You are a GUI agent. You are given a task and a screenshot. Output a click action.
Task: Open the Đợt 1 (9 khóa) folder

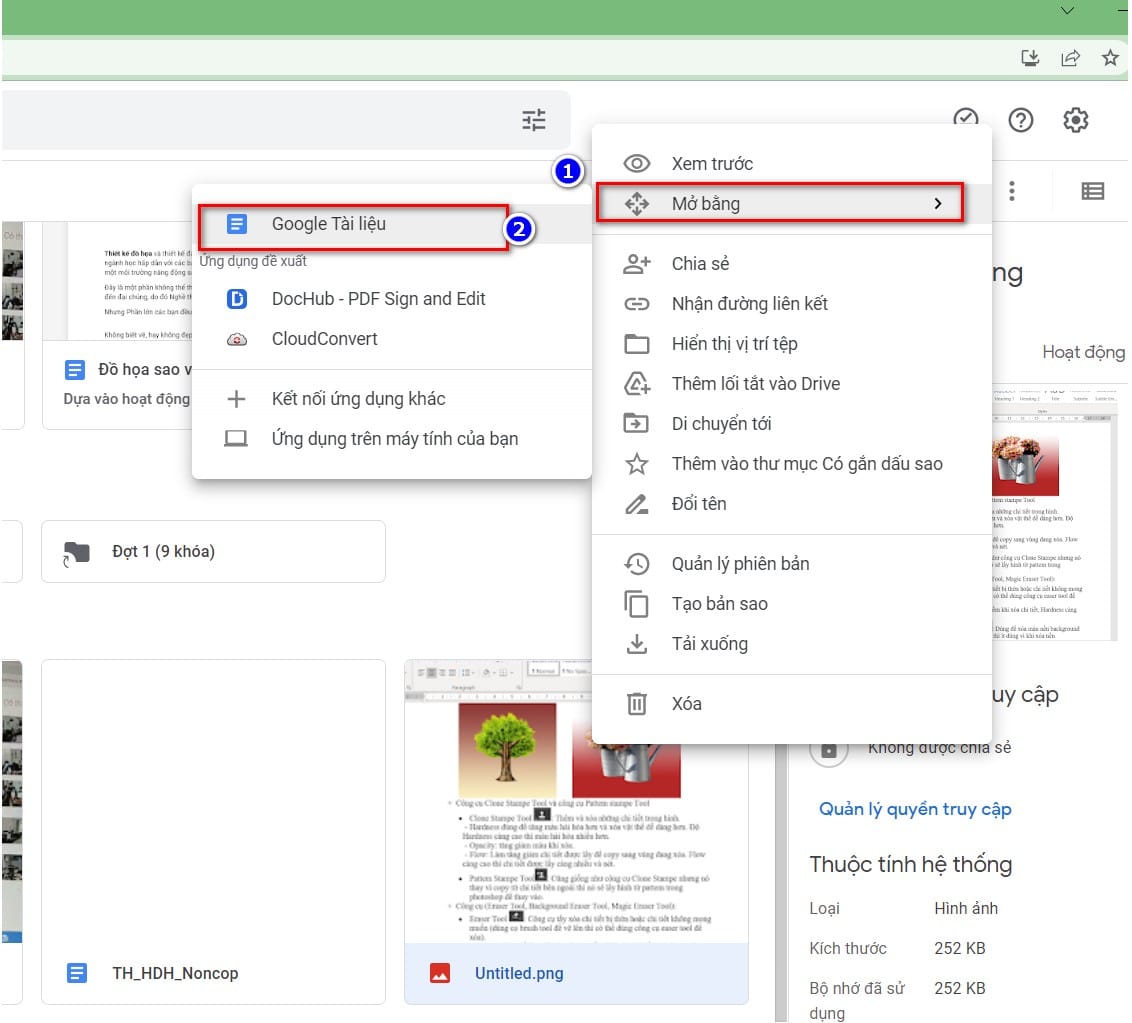point(214,552)
